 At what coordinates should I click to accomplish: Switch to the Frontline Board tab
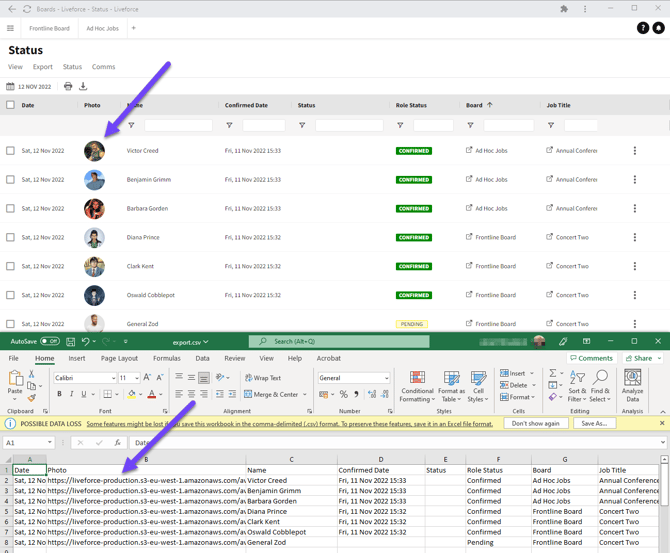point(49,28)
